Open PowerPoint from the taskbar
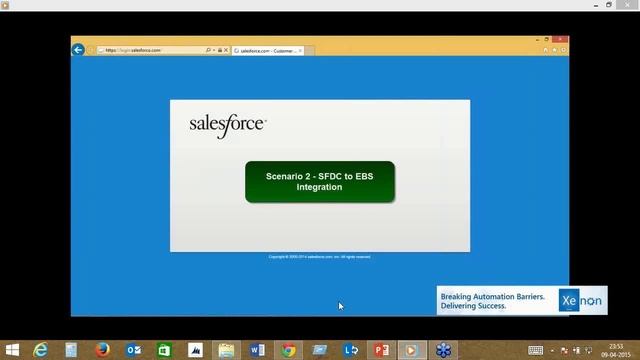 [382, 350]
